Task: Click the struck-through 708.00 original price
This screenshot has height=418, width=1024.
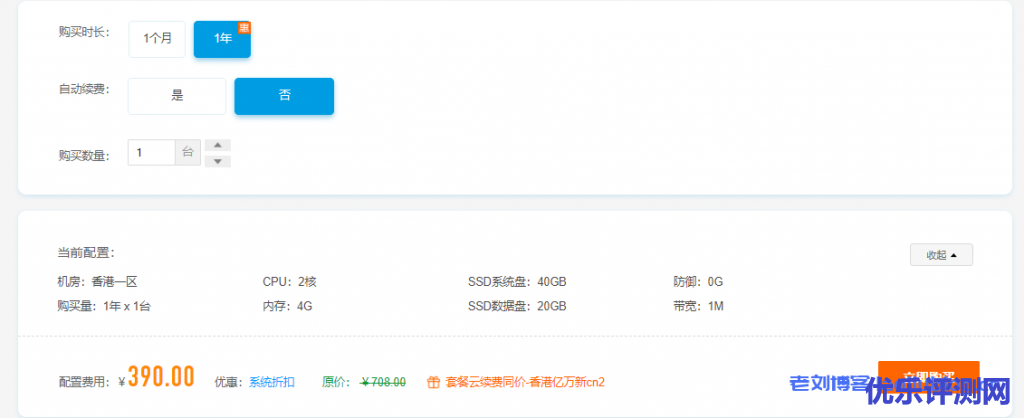Action: [x=383, y=382]
